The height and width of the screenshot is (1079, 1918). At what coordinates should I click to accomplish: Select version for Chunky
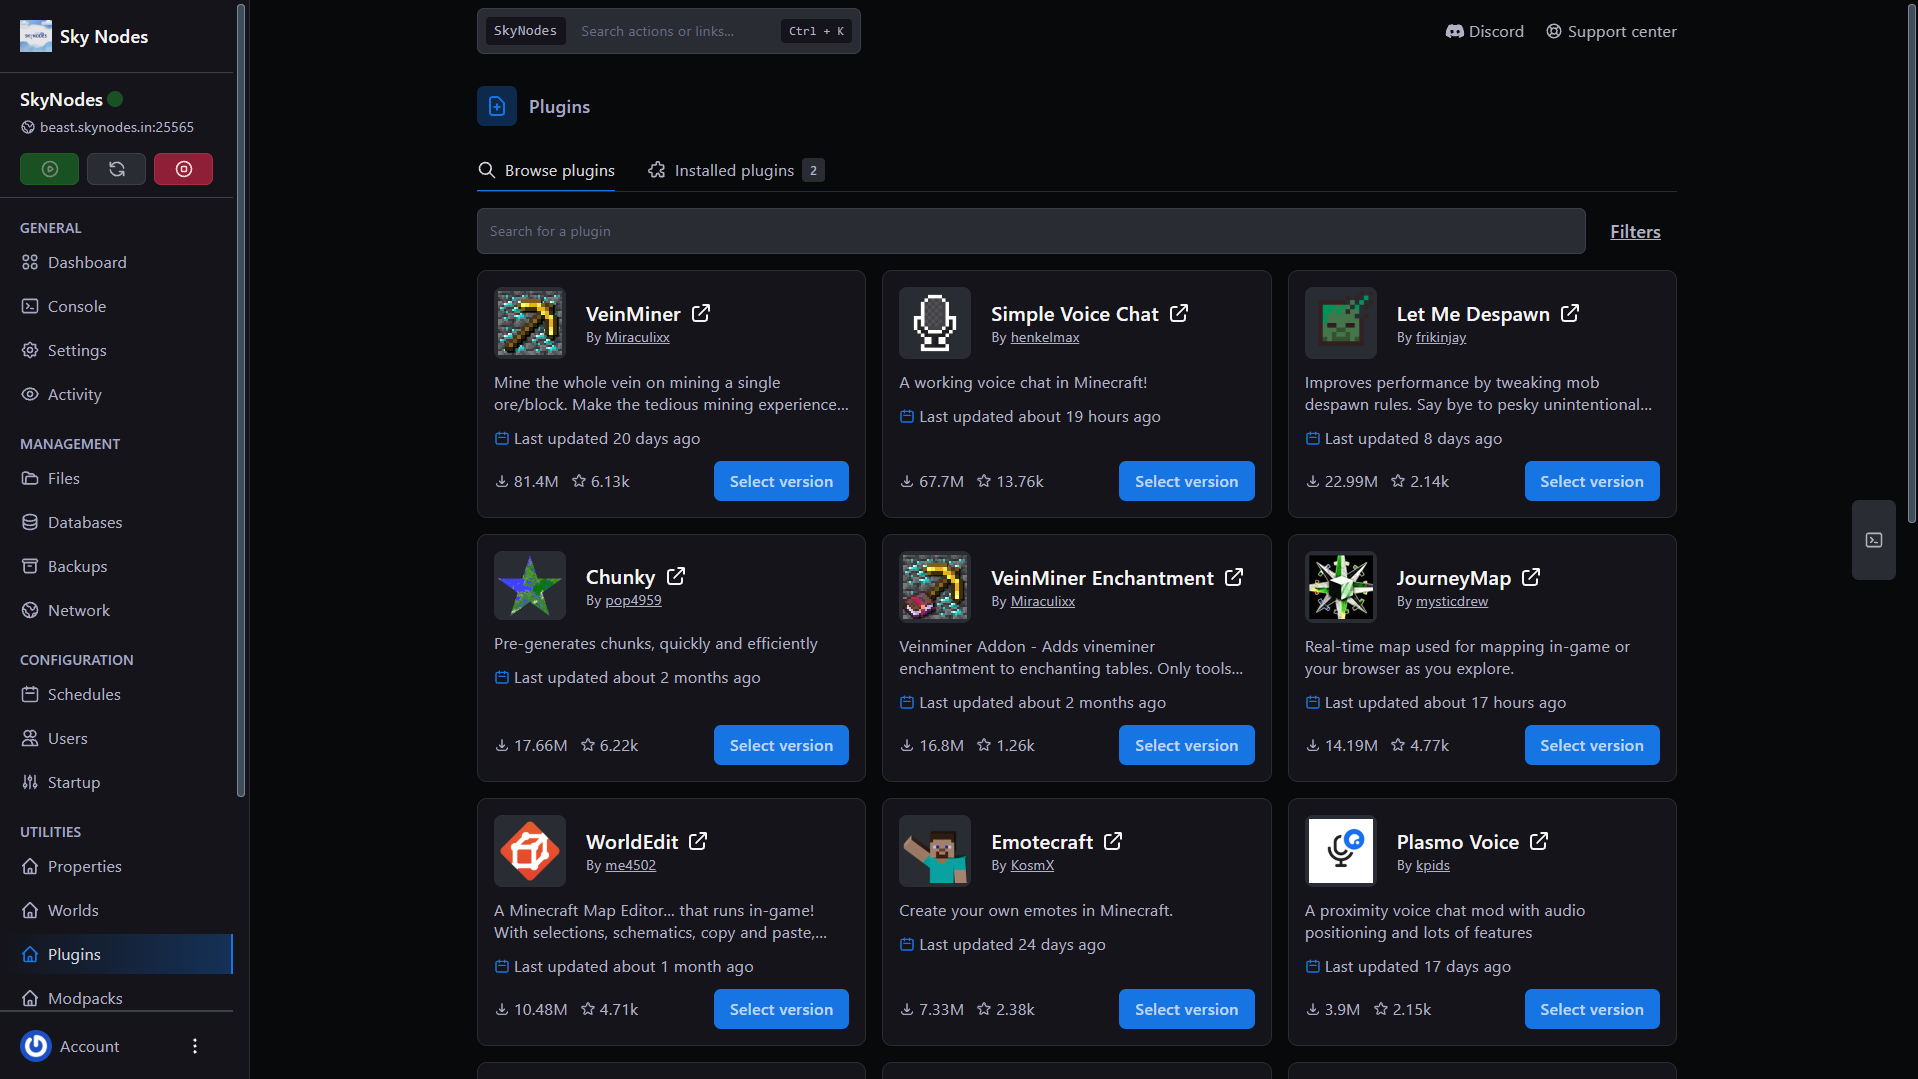pyautogui.click(x=781, y=745)
